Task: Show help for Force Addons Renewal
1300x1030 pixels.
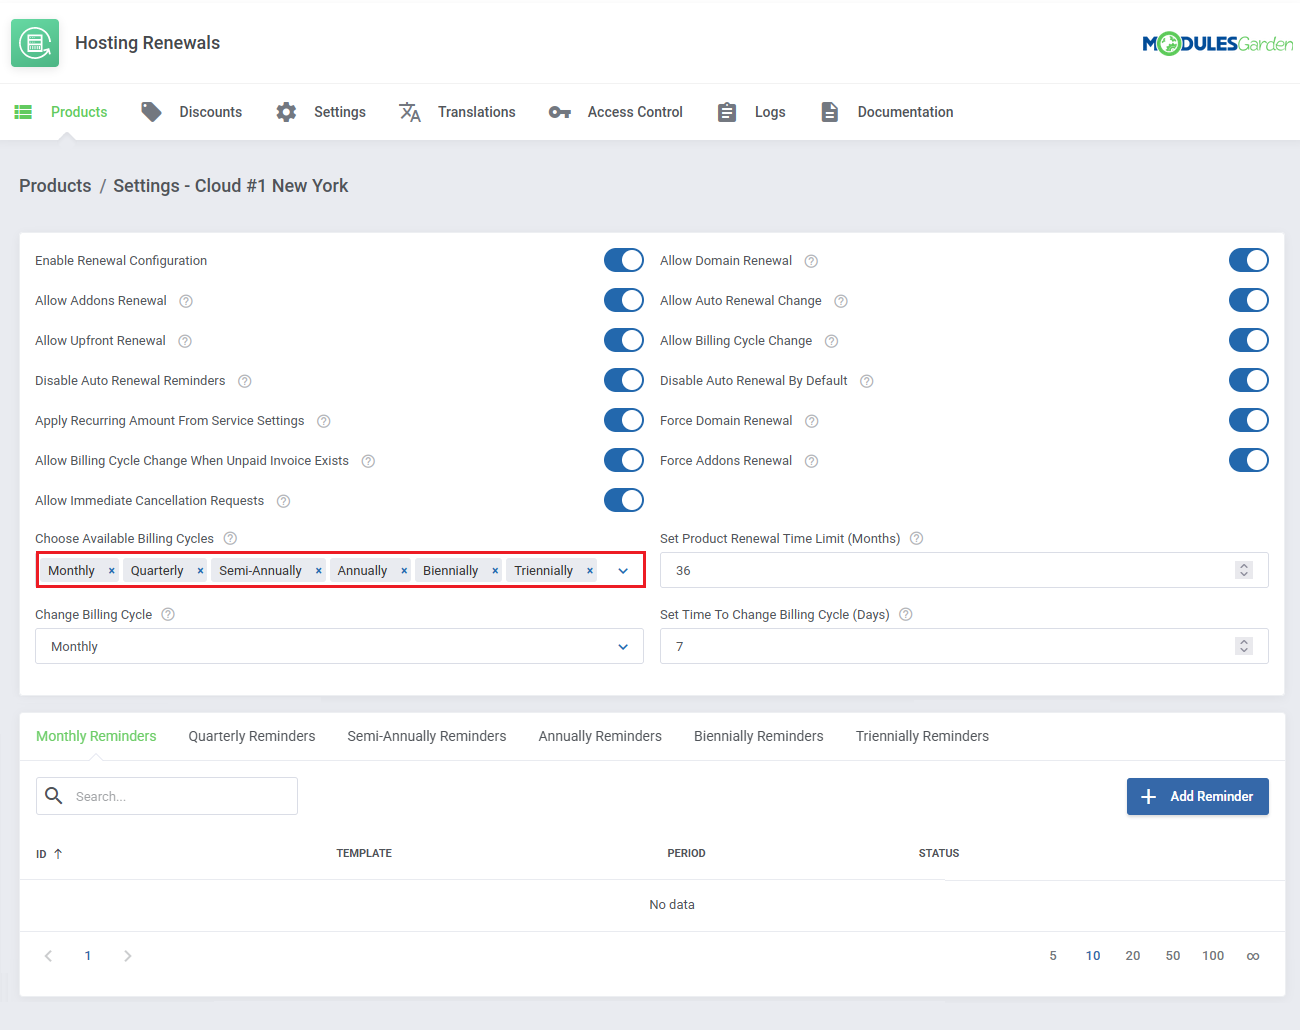Action: pyautogui.click(x=812, y=461)
